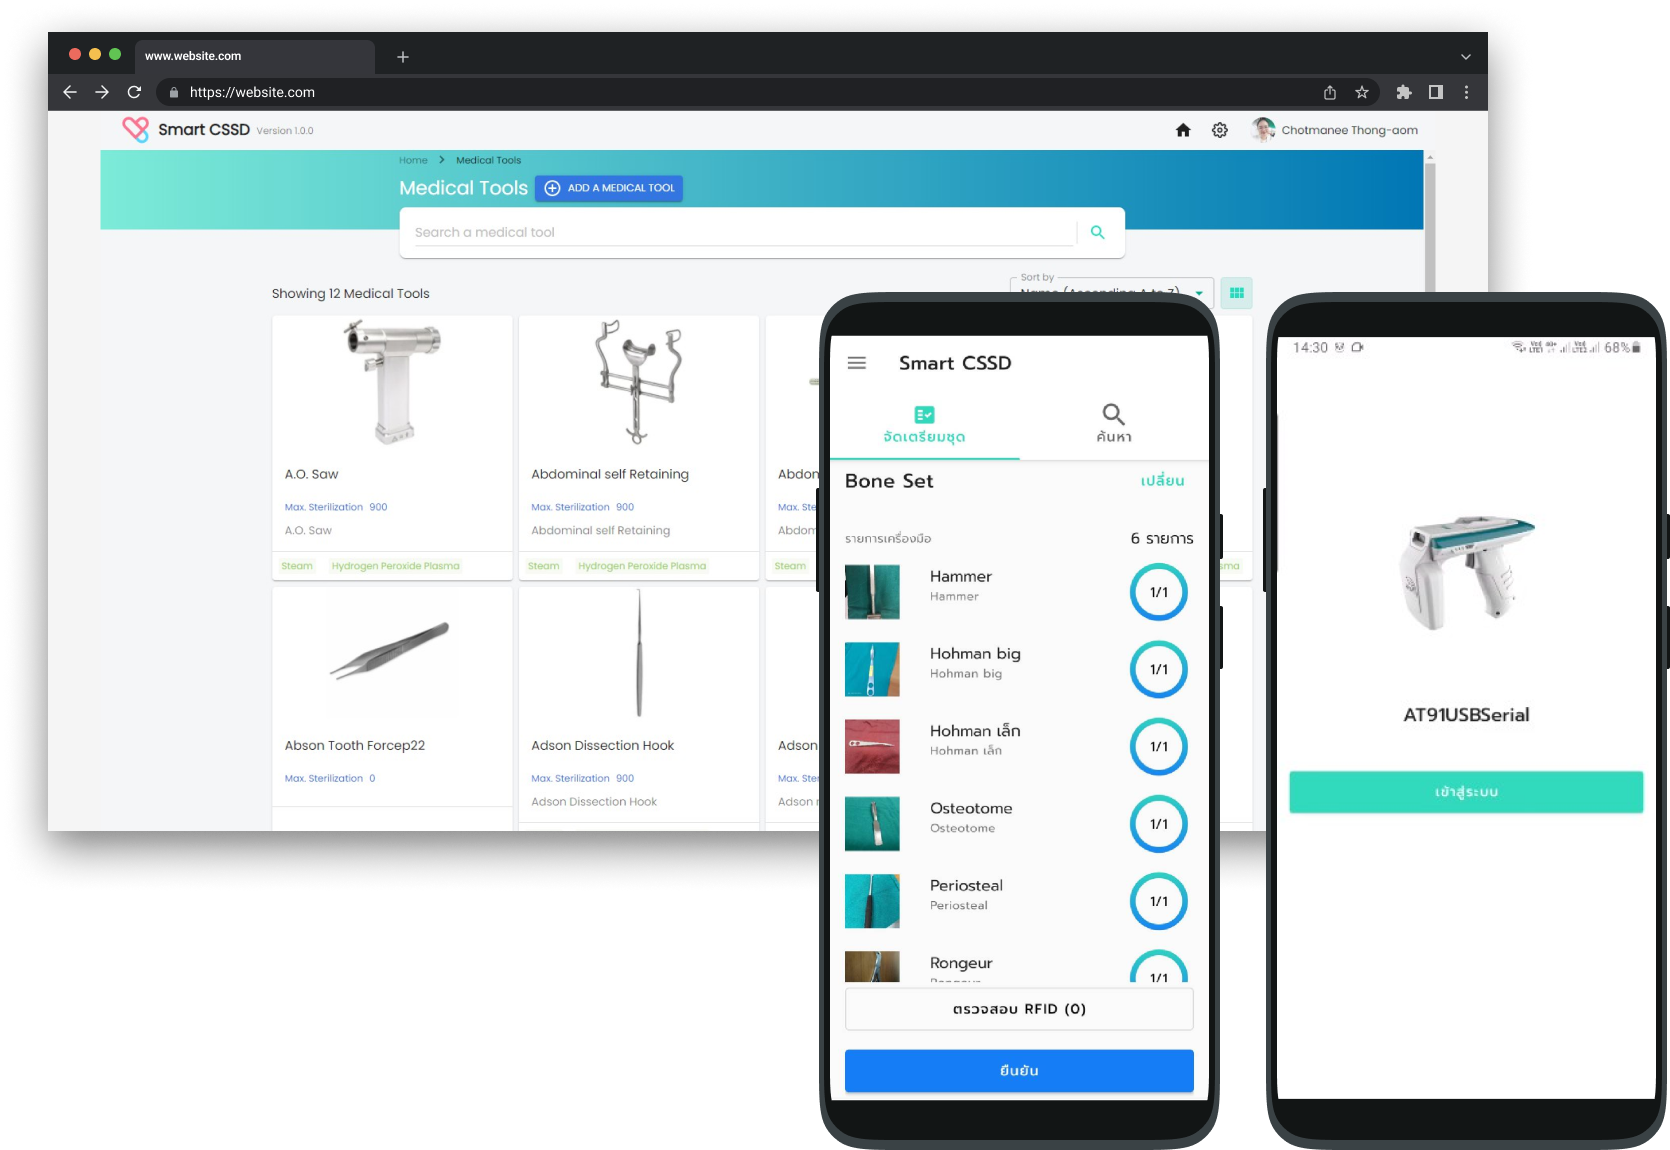1670x1150 pixels.
Task: Click the address bar lock icon
Action: pos(174,92)
